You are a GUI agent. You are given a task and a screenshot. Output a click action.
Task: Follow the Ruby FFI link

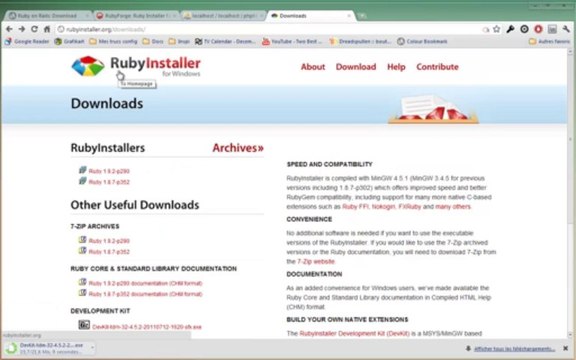[355, 206]
